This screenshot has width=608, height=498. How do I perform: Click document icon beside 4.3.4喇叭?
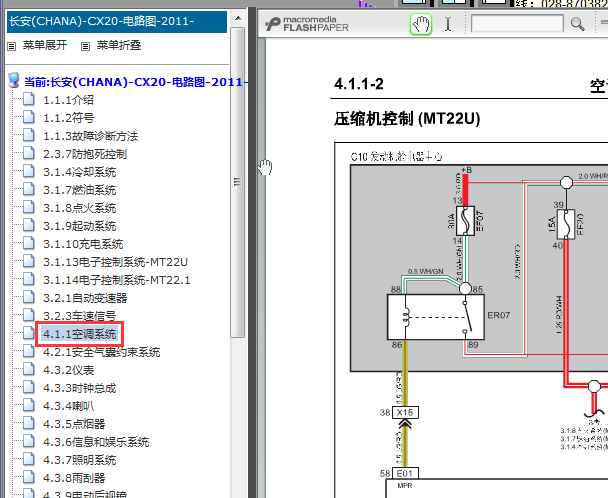[29, 405]
